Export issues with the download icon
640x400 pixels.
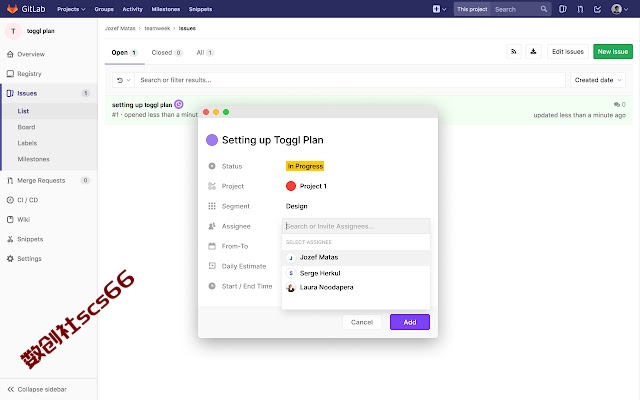[x=533, y=51]
